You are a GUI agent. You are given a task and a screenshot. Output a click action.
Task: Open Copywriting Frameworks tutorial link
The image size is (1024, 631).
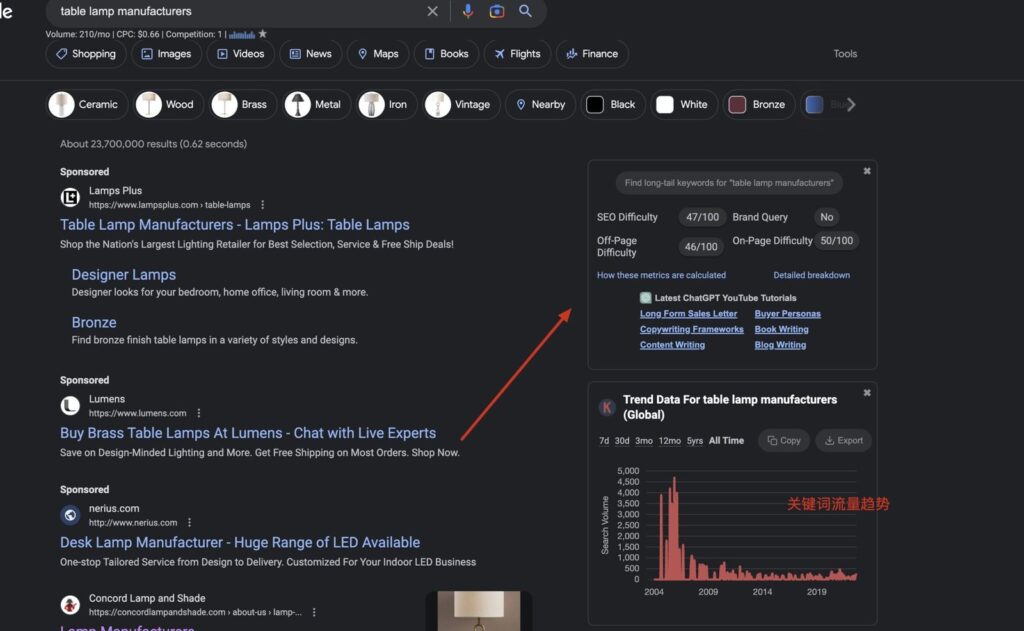click(x=692, y=329)
